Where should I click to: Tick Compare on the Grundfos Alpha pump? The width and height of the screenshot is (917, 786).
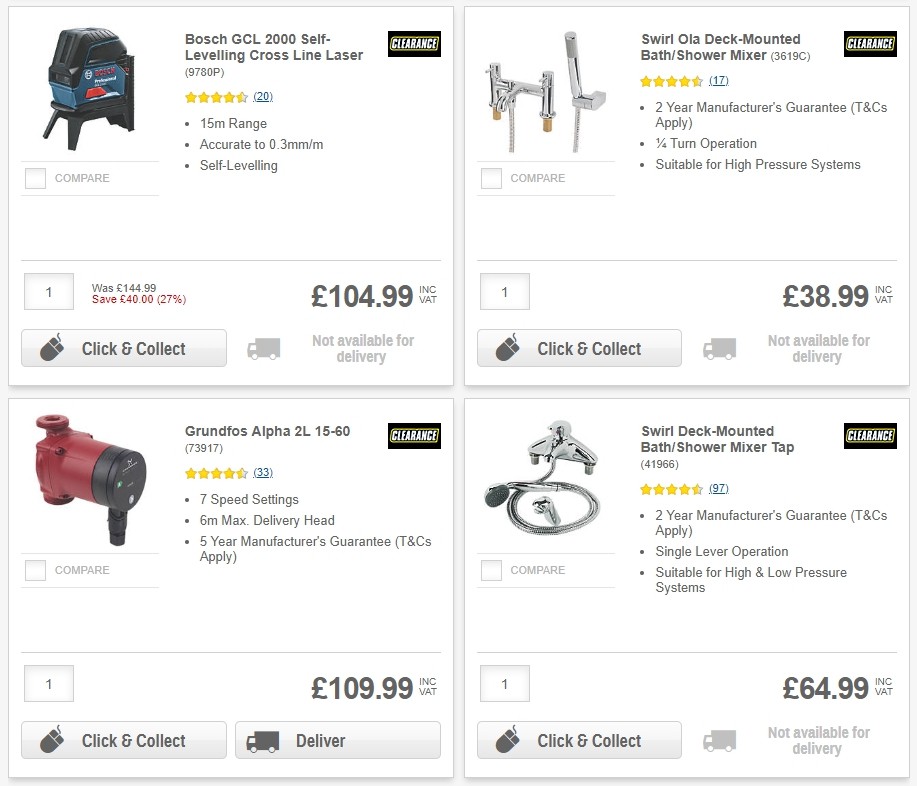35,570
